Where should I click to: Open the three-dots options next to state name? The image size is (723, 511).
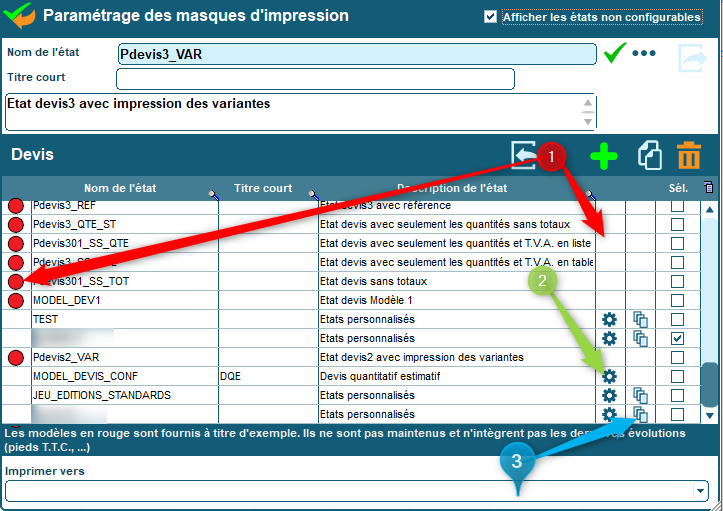(x=644, y=53)
